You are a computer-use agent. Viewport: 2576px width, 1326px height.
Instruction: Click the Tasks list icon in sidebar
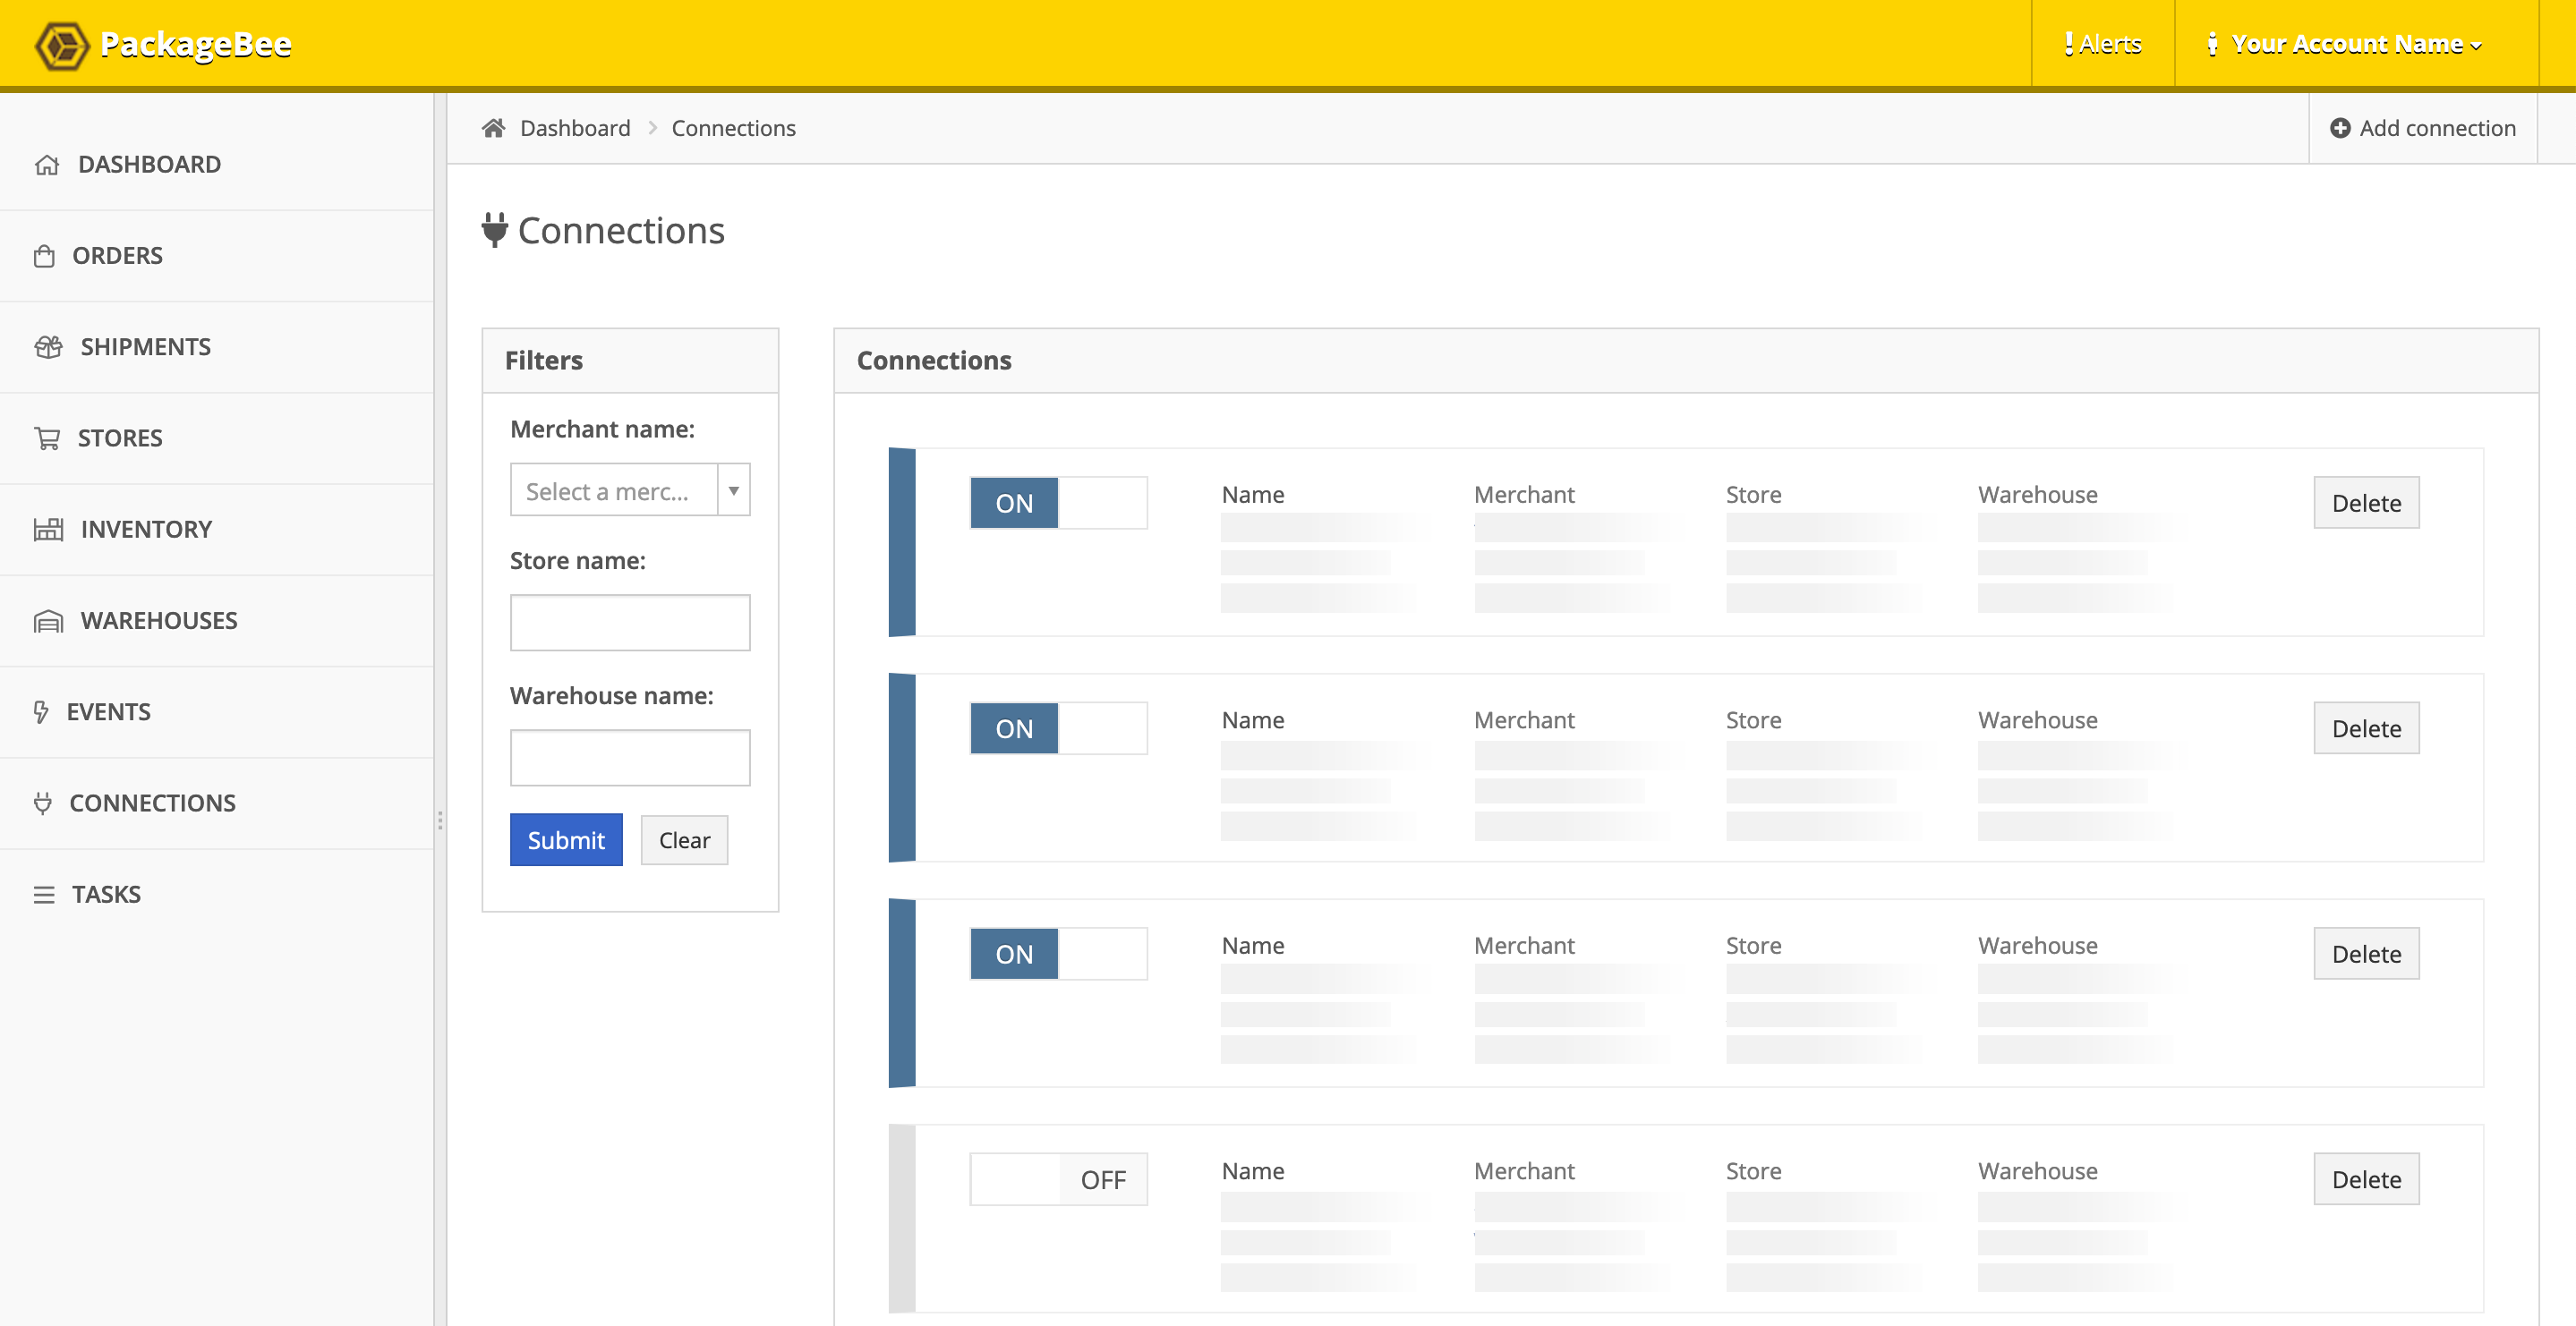coord(44,895)
